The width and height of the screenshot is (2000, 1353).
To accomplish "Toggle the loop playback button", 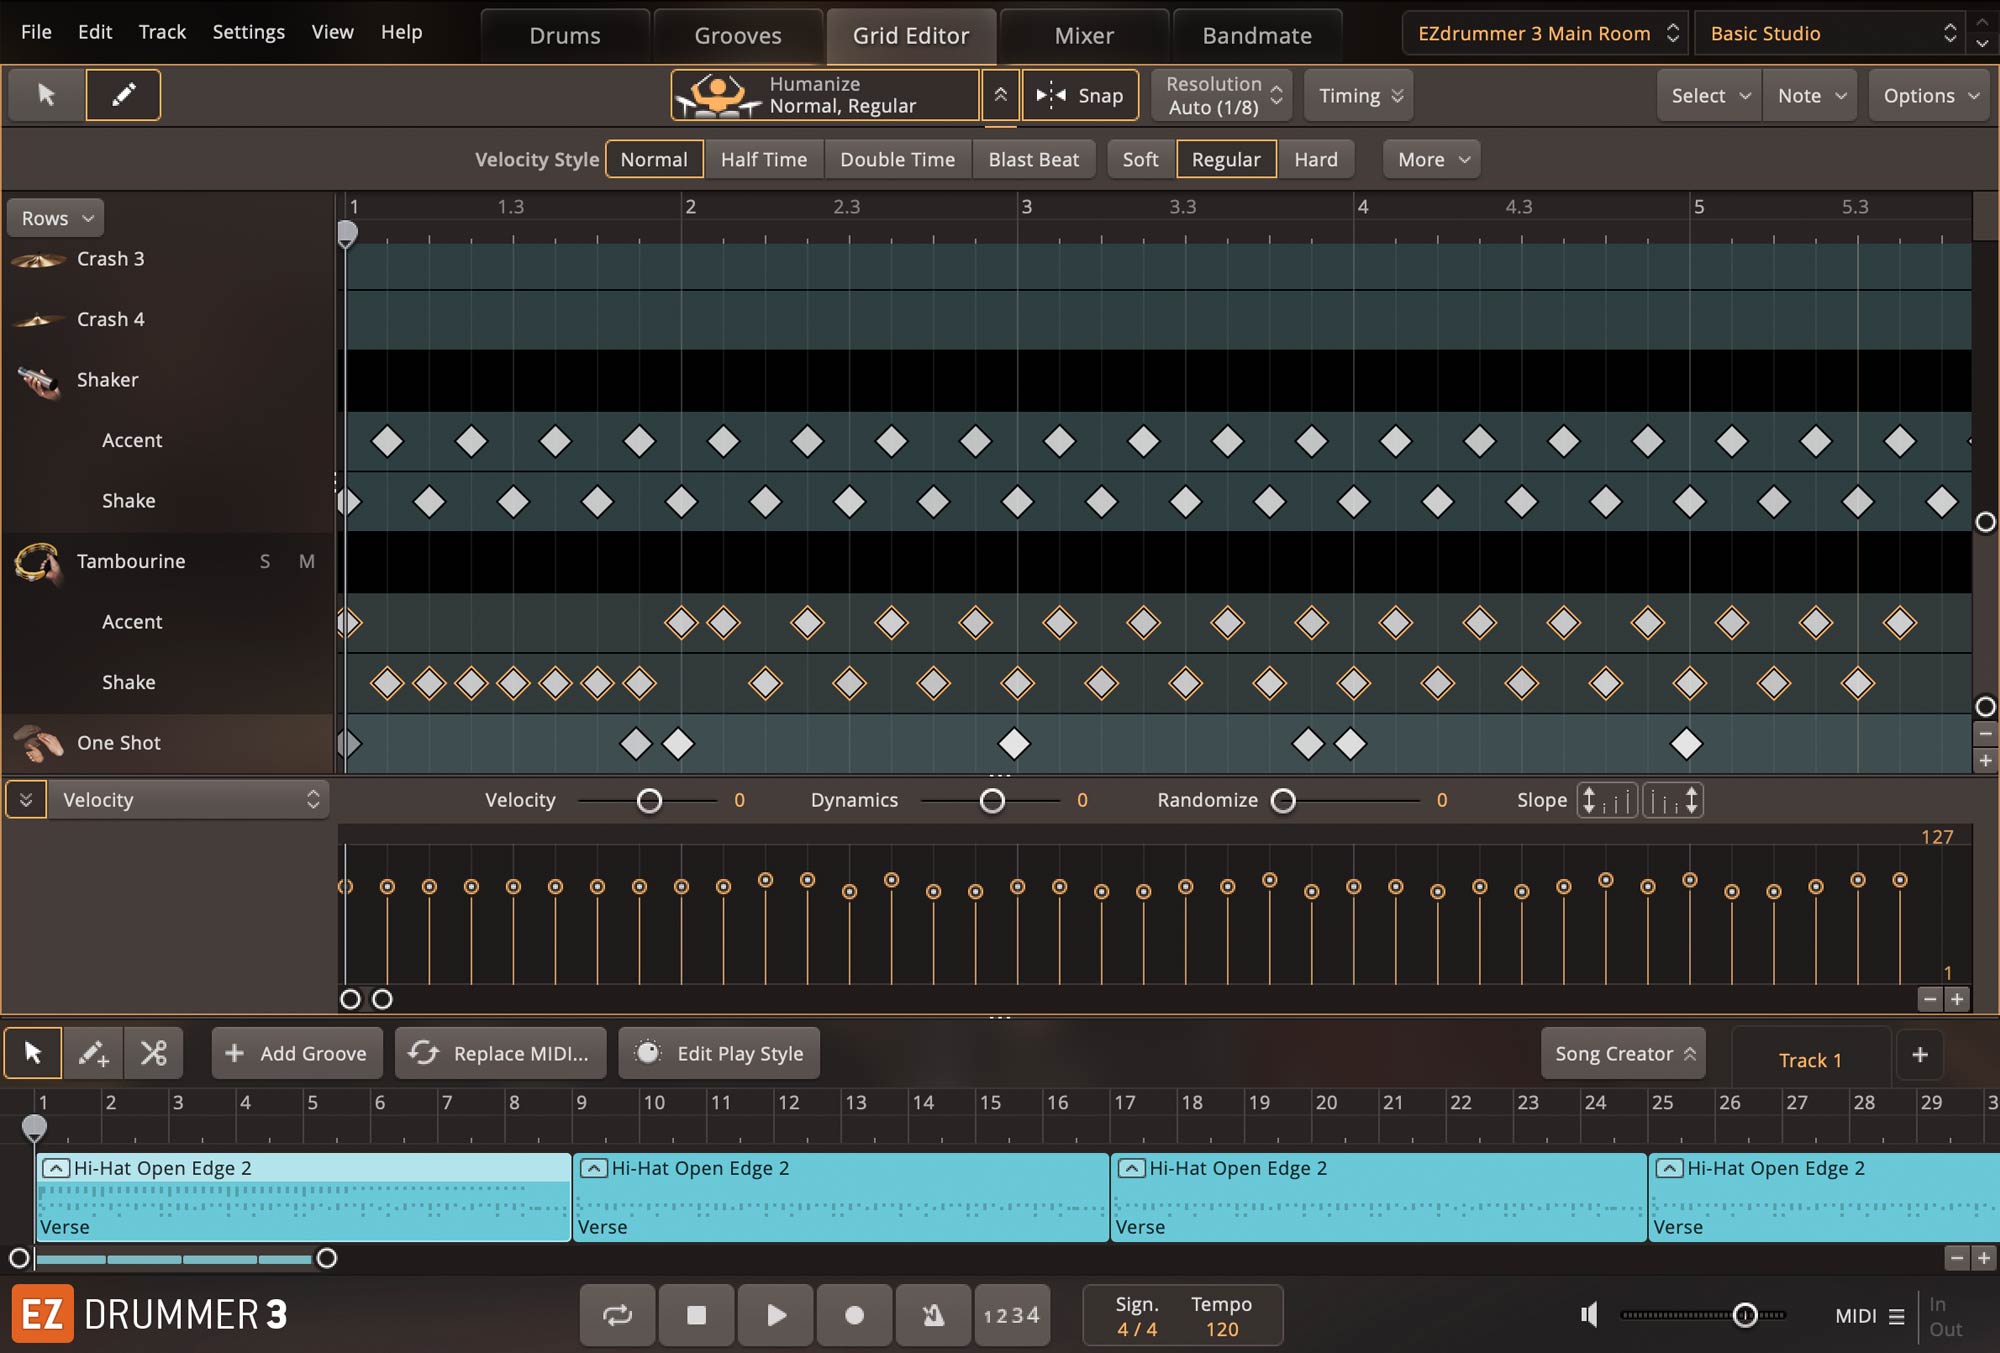I will point(617,1315).
